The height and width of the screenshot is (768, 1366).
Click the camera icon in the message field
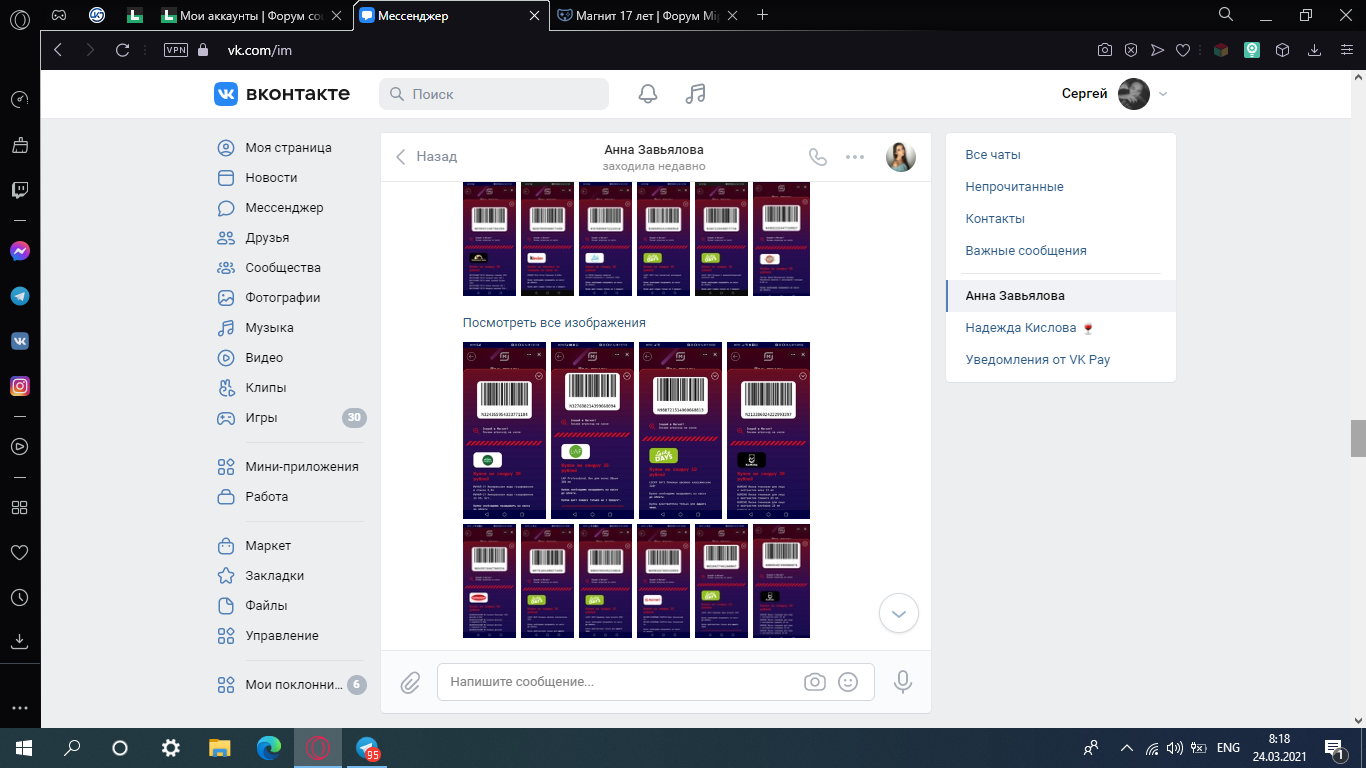coord(815,682)
